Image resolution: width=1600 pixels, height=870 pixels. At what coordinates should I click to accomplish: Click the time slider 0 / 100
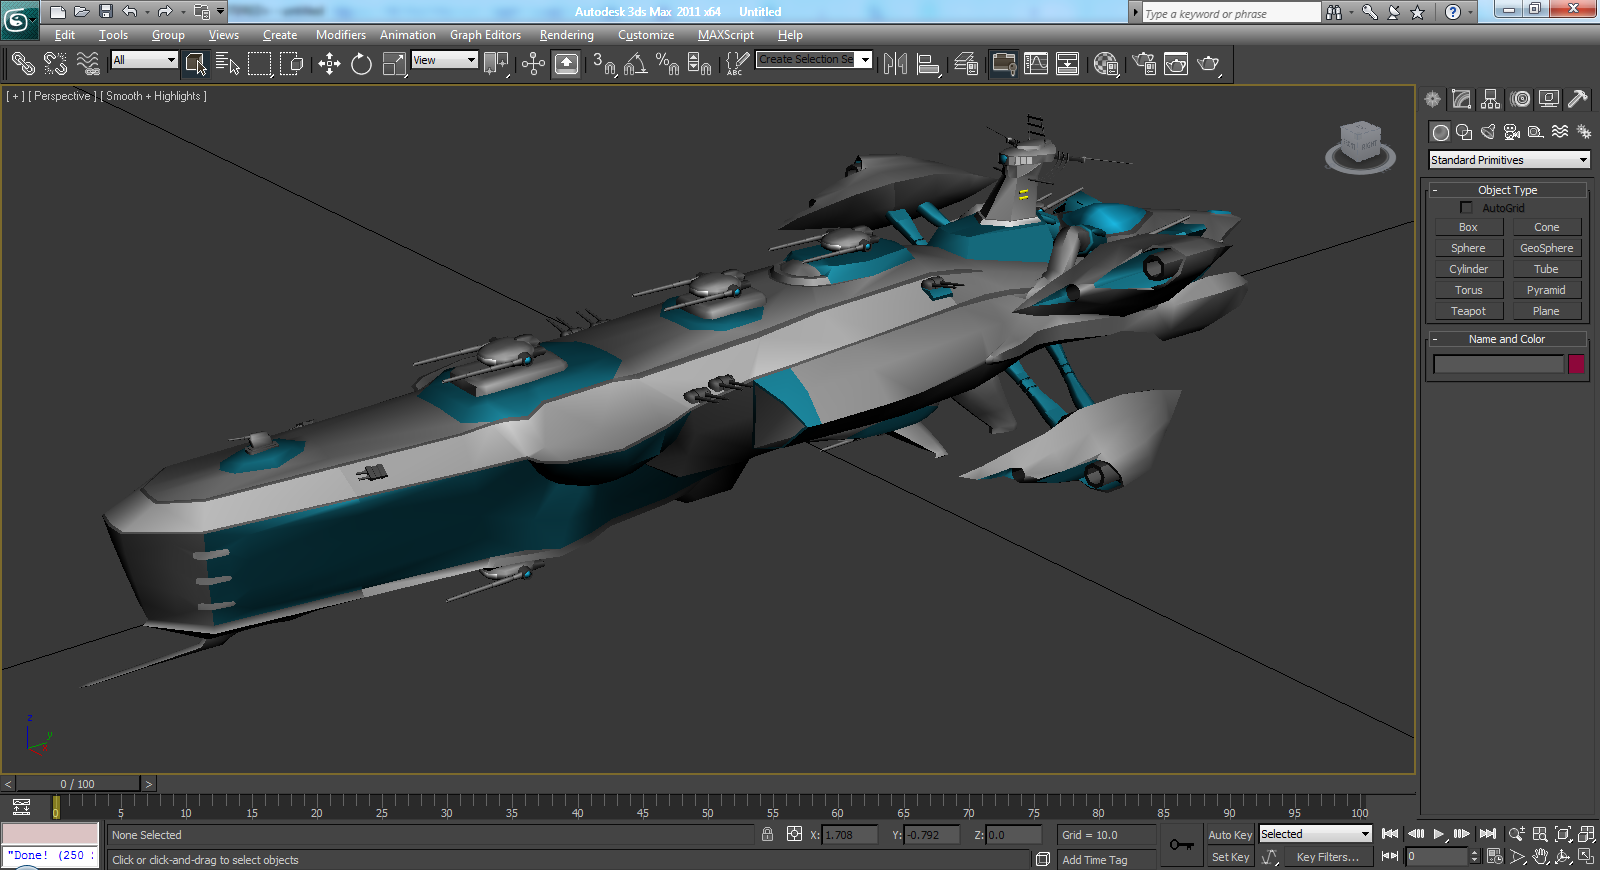click(x=78, y=784)
